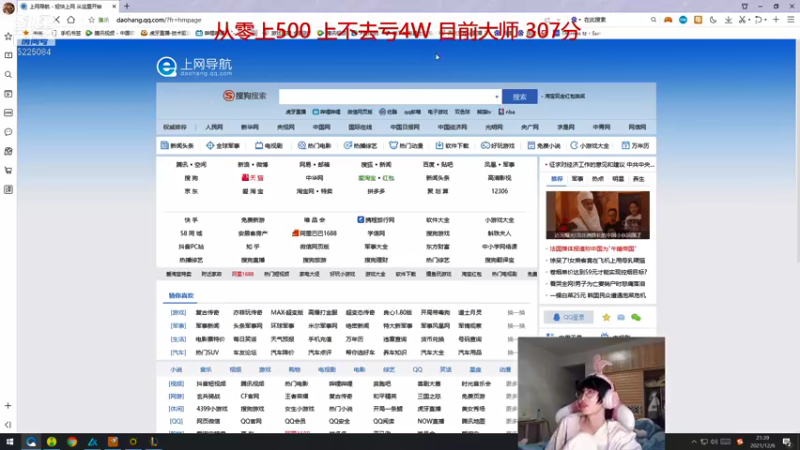Open a new browser tab
The width and height of the screenshot is (800, 450).
click(127, 6)
